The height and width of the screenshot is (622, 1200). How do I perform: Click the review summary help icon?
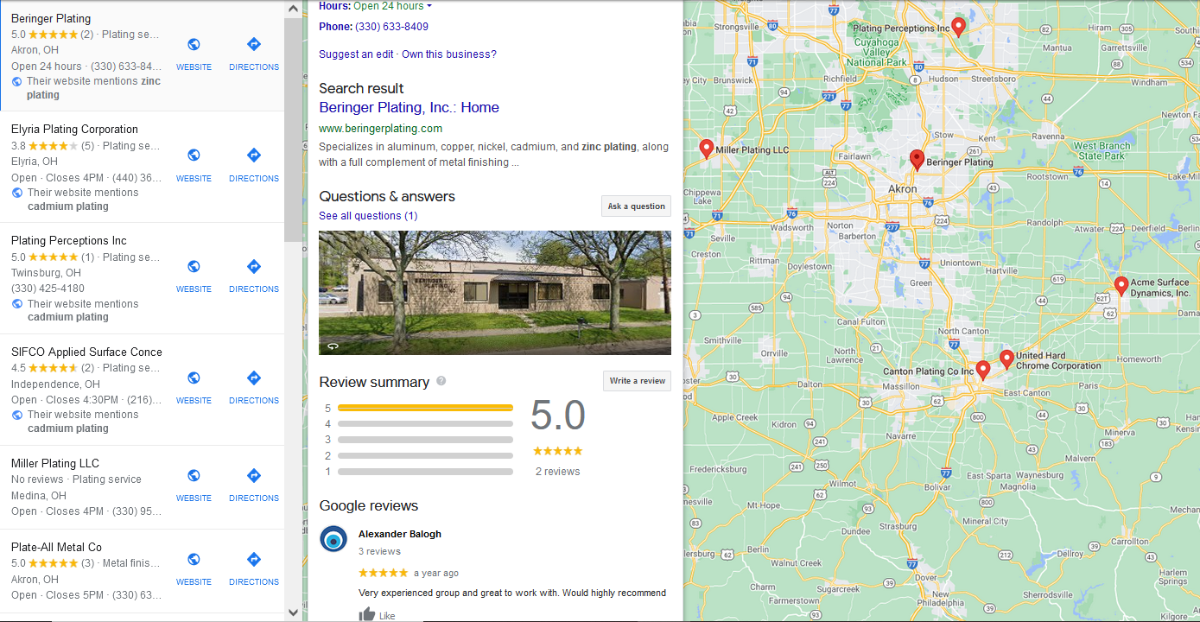441,381
